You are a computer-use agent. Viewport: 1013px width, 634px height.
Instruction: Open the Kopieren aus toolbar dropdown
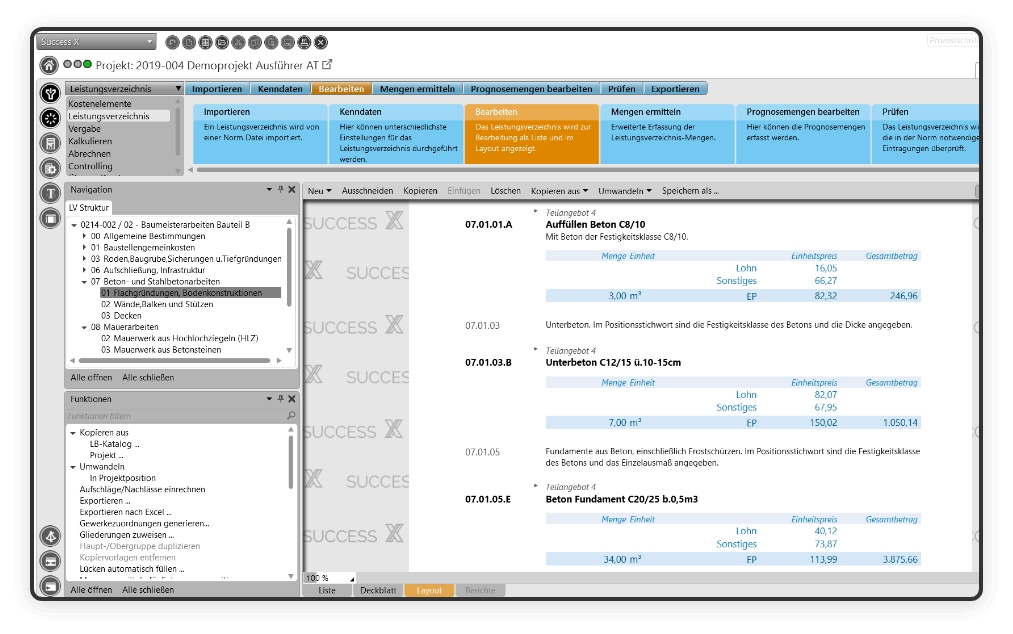[559, 191]
